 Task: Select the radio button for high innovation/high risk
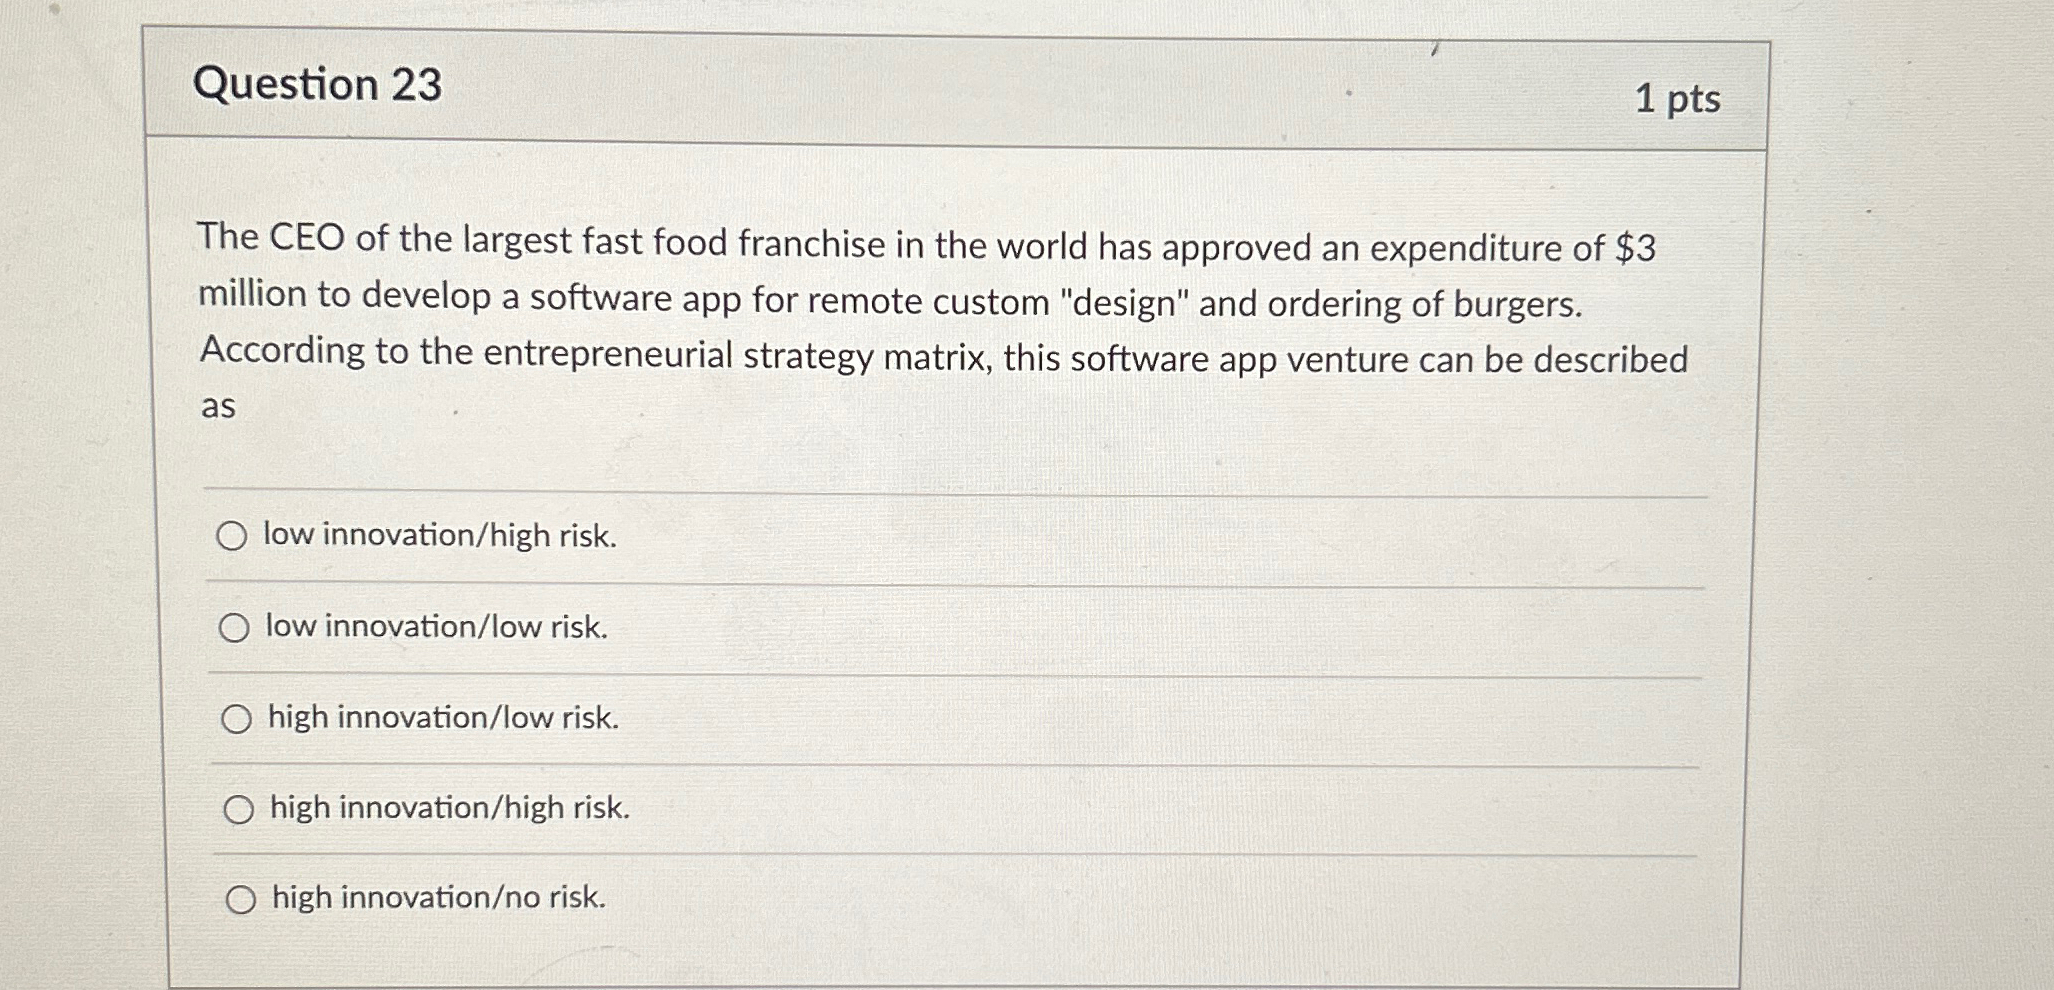point(239,807)
